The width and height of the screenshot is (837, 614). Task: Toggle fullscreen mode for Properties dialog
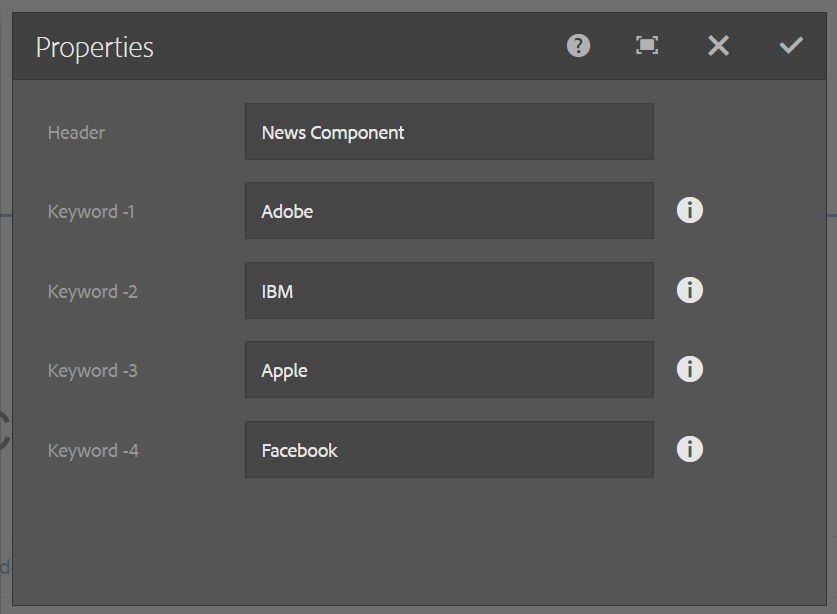pyautogui.click(x=647, y=45)
